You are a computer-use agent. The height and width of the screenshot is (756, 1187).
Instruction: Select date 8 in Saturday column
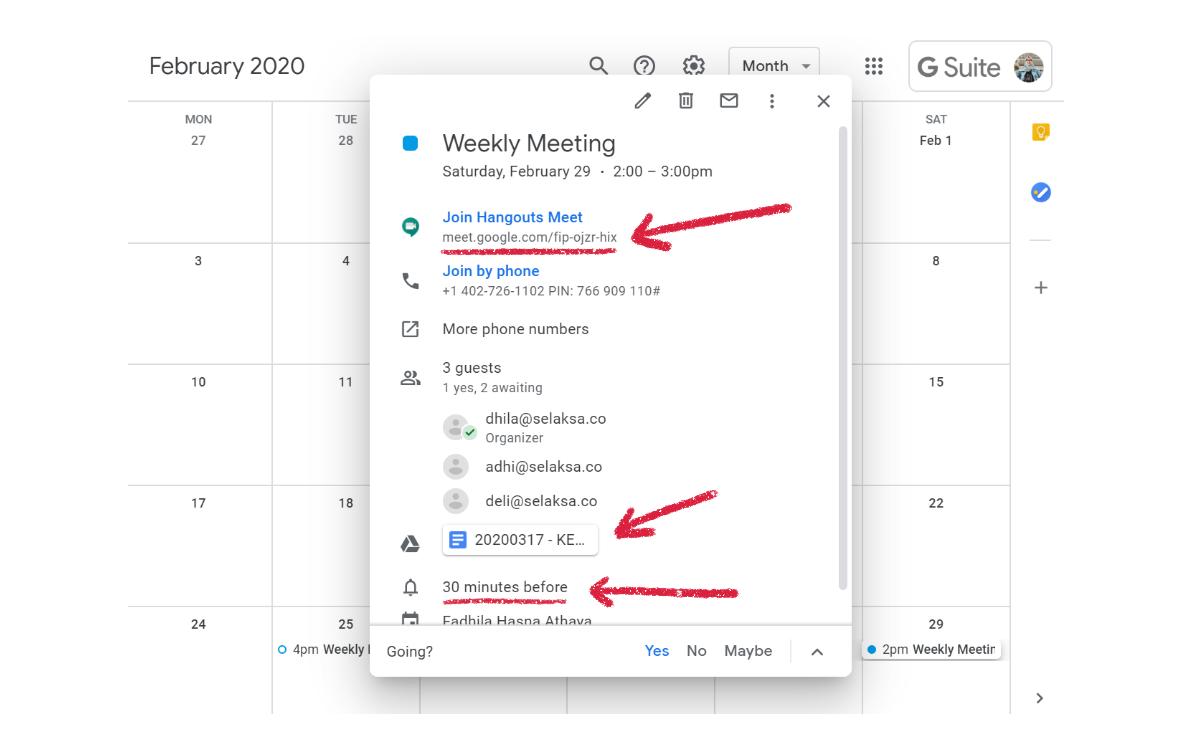[x=936, y=261]
